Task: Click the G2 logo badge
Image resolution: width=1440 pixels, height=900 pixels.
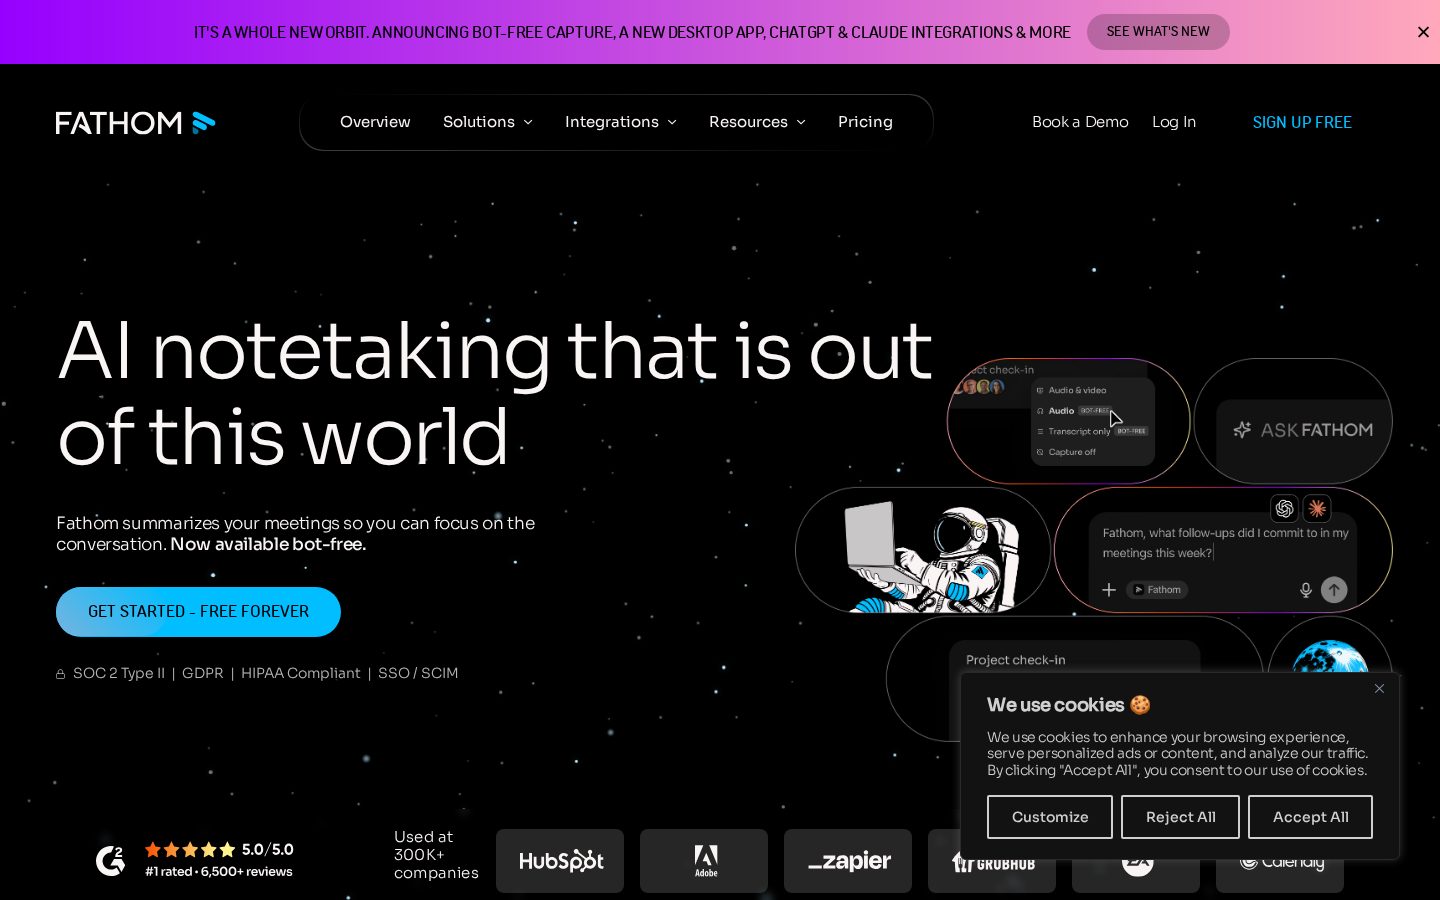Action: click(x=110, y=860)
